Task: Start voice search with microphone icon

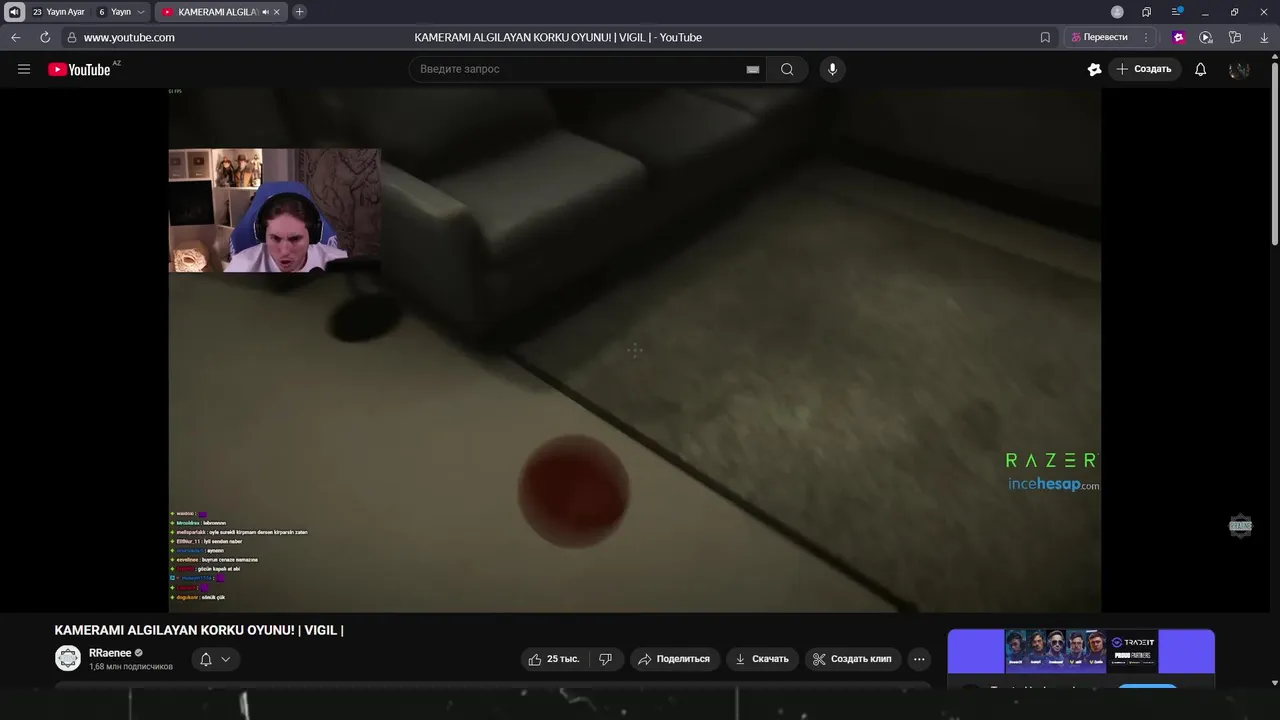Action: click(831, 69)
